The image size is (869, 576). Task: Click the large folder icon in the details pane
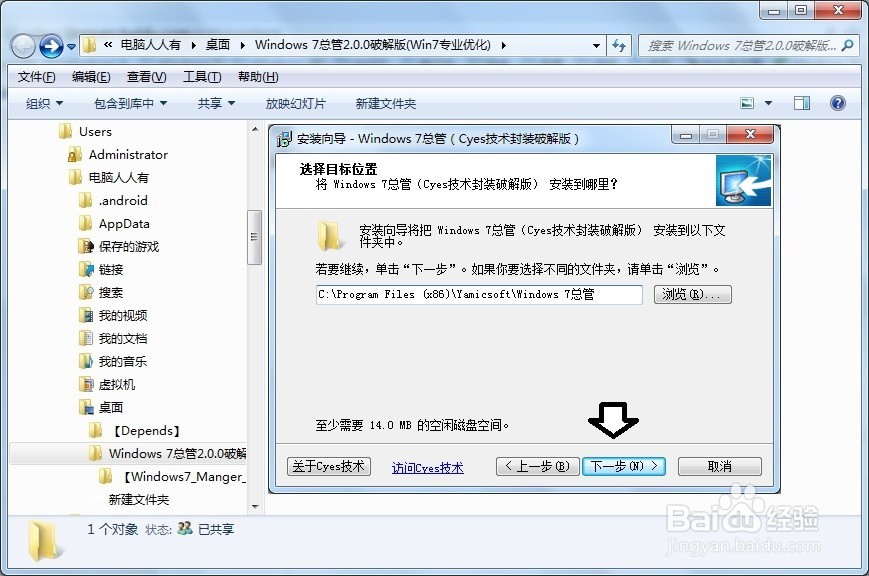point(44,541)
